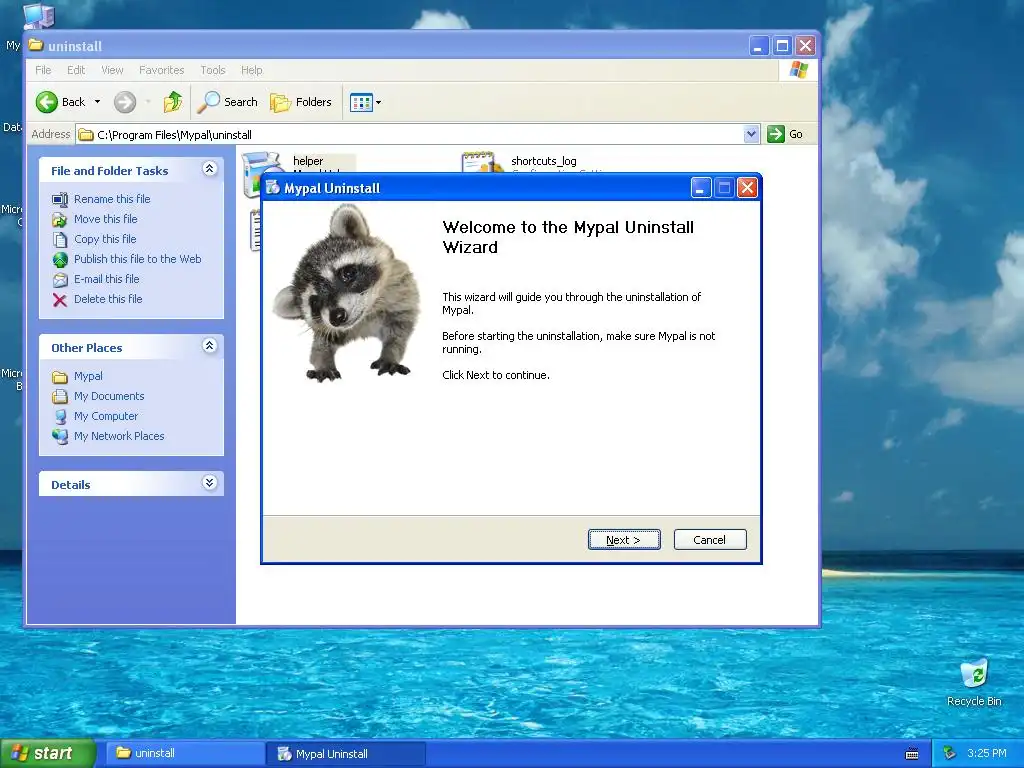Maximize the uninstall Explorer window
1024x768 pixels.
[782, 46]
